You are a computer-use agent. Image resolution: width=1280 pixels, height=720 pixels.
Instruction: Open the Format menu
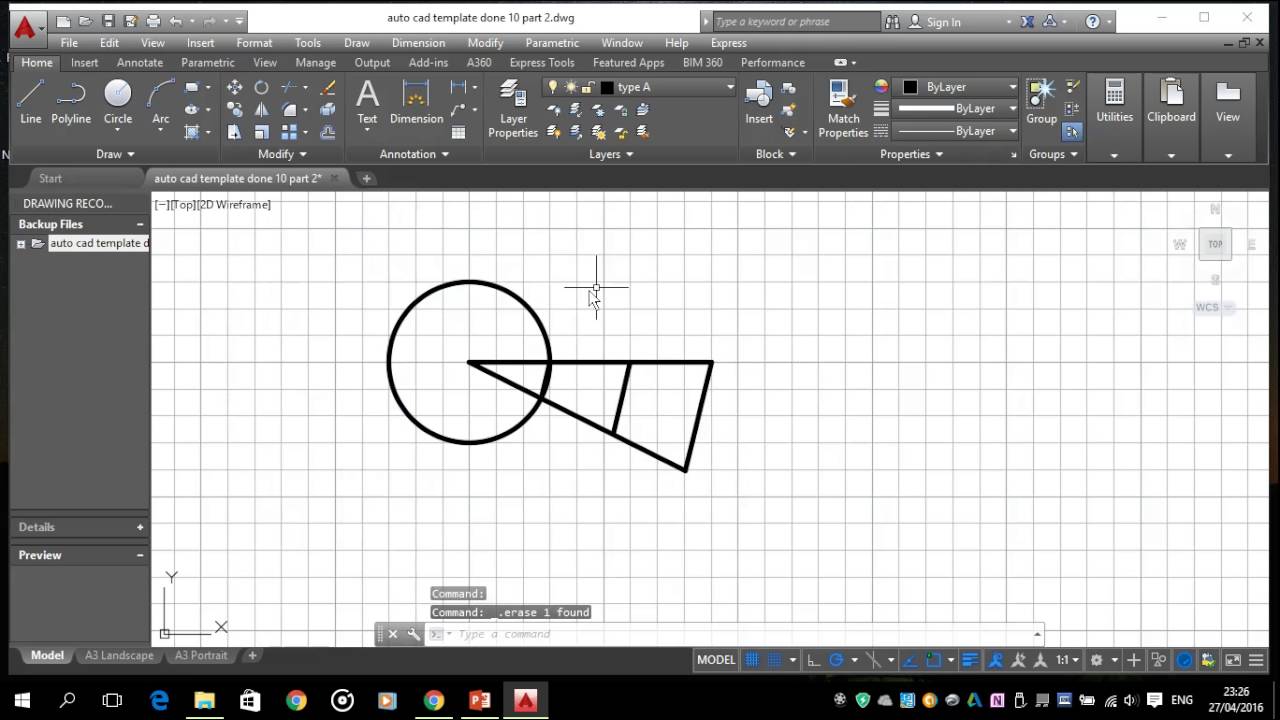[254, 43]
